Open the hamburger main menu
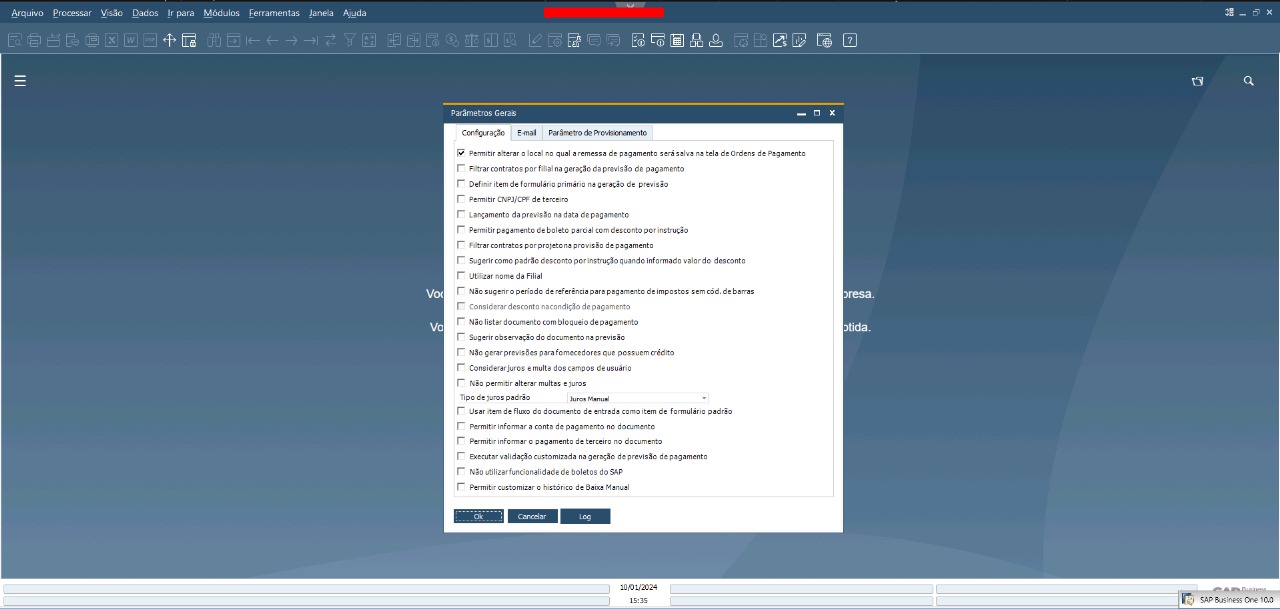The image size is (1280, 609). click(x=20, y=81)
